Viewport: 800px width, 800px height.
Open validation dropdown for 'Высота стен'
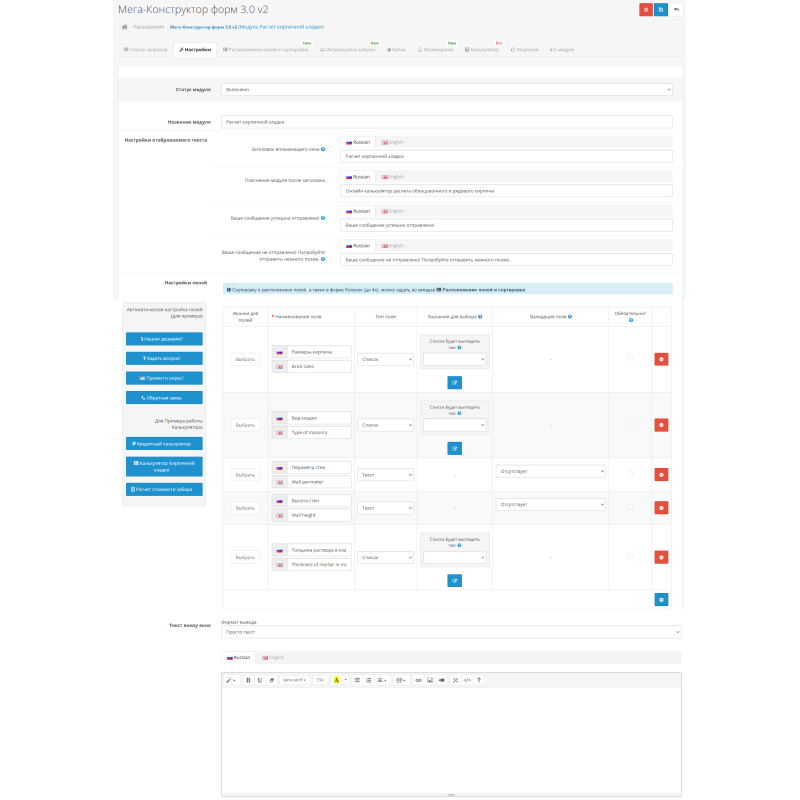point(551,505)
